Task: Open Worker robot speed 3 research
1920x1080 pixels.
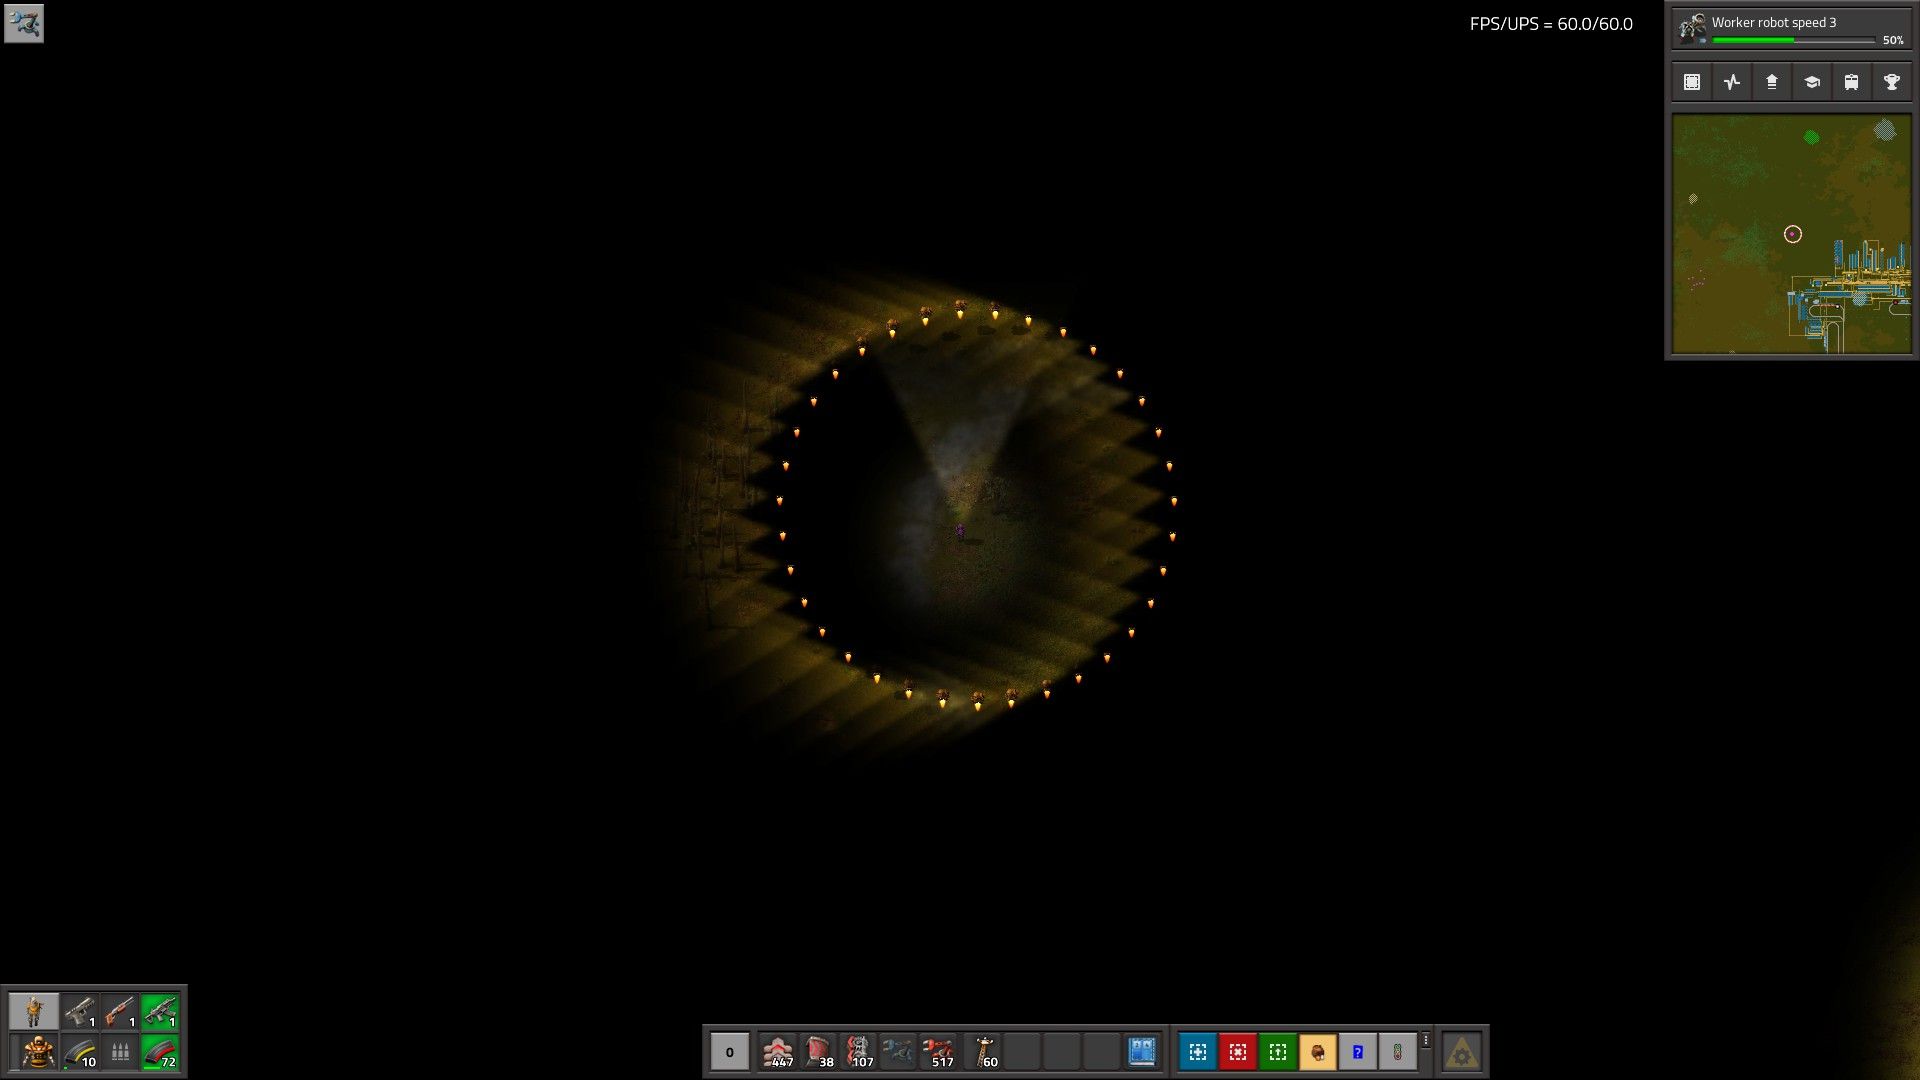Action: coord(1773,22)
